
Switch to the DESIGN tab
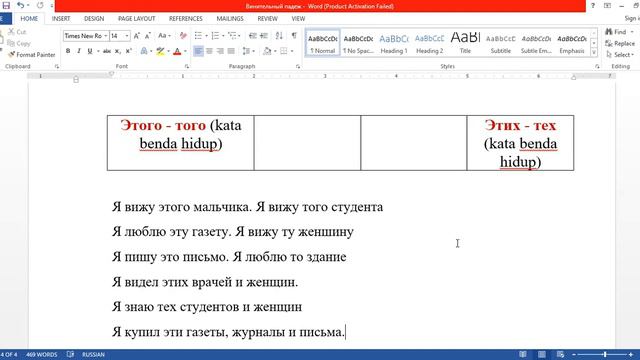pos(94,19)
